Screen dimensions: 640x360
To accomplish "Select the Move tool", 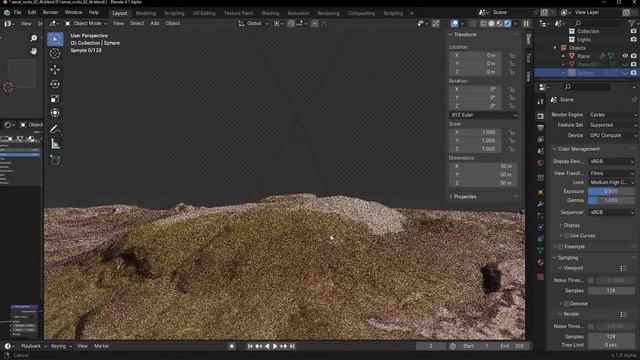I will (55, 69).
